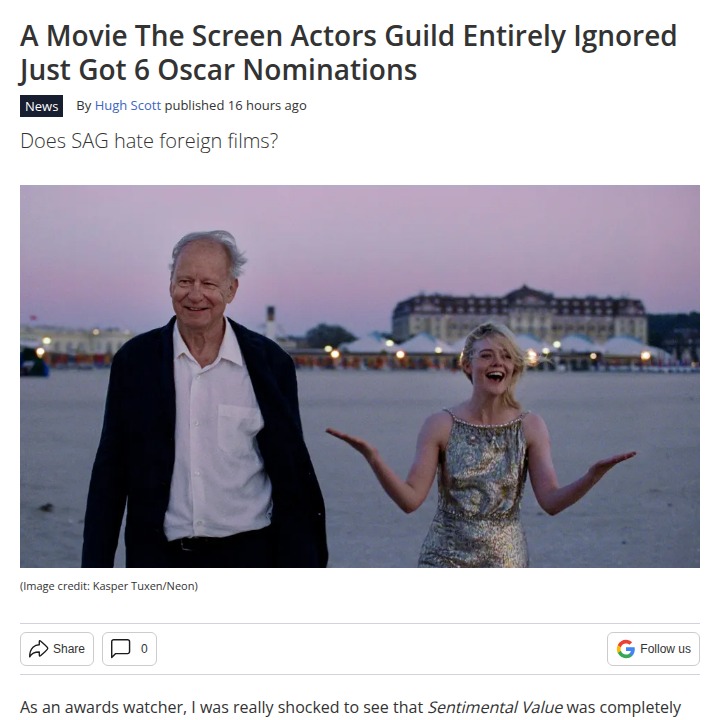720x720 pixels.
Task: Click the headline line Just Got 6 Oscar Nominations
Action: [x=218, y=70]
